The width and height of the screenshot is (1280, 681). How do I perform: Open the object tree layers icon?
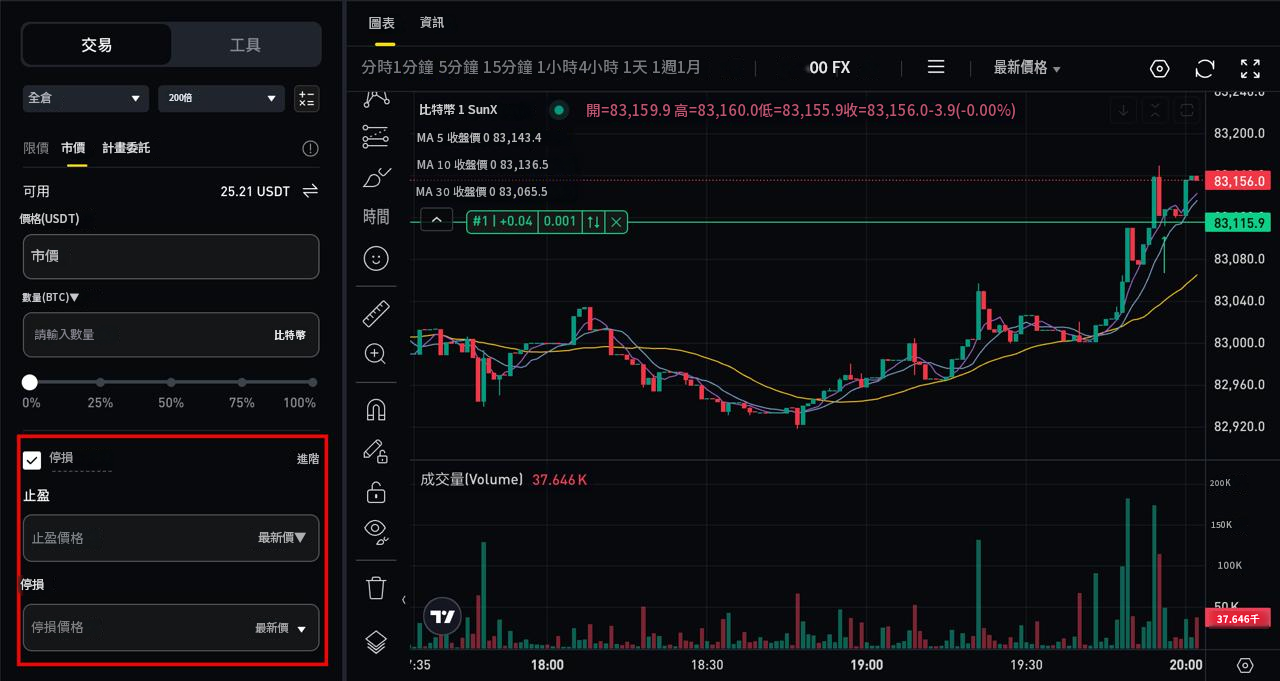pyautogui.click(x=376, y=641)
